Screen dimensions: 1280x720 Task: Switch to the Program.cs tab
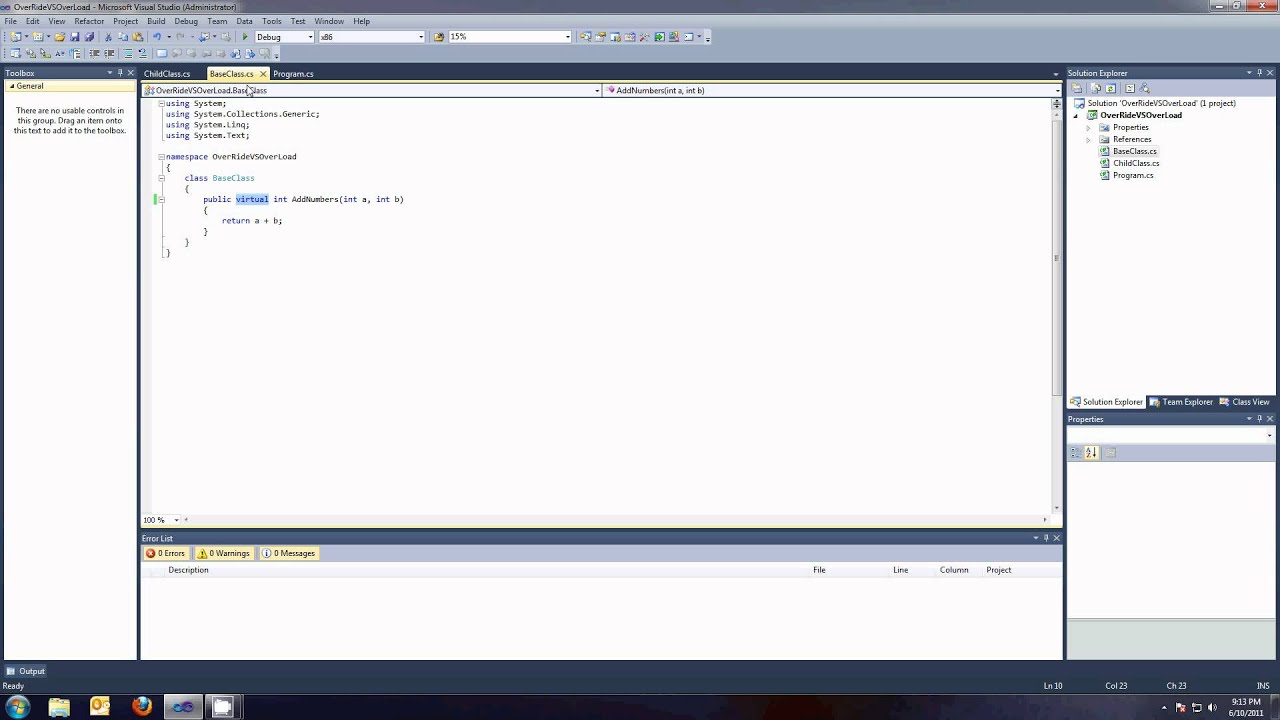tap(293, 74)
